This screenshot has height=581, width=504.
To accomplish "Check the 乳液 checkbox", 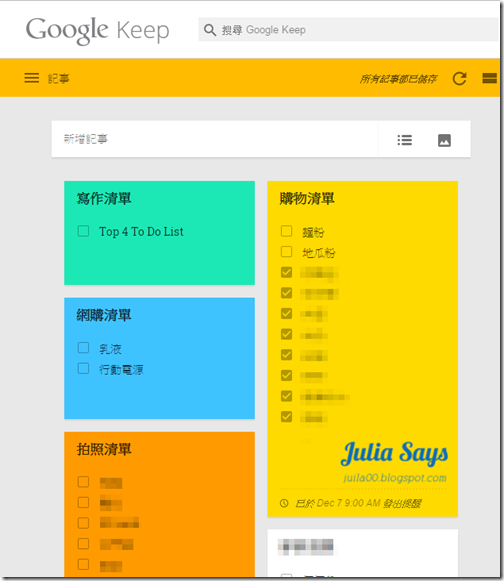I will [x=83, y=348].
